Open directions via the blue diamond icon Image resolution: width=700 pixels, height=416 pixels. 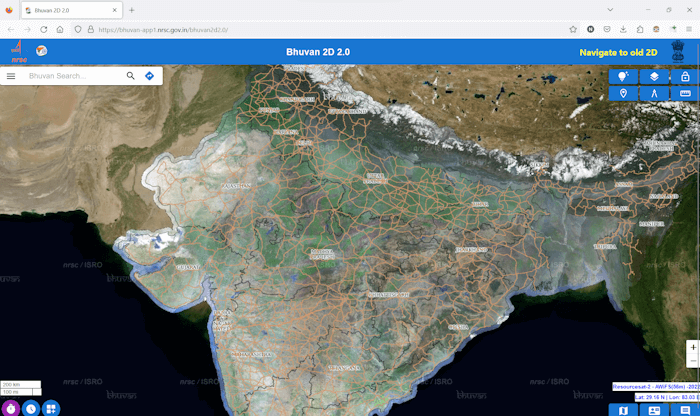[150, 76]
